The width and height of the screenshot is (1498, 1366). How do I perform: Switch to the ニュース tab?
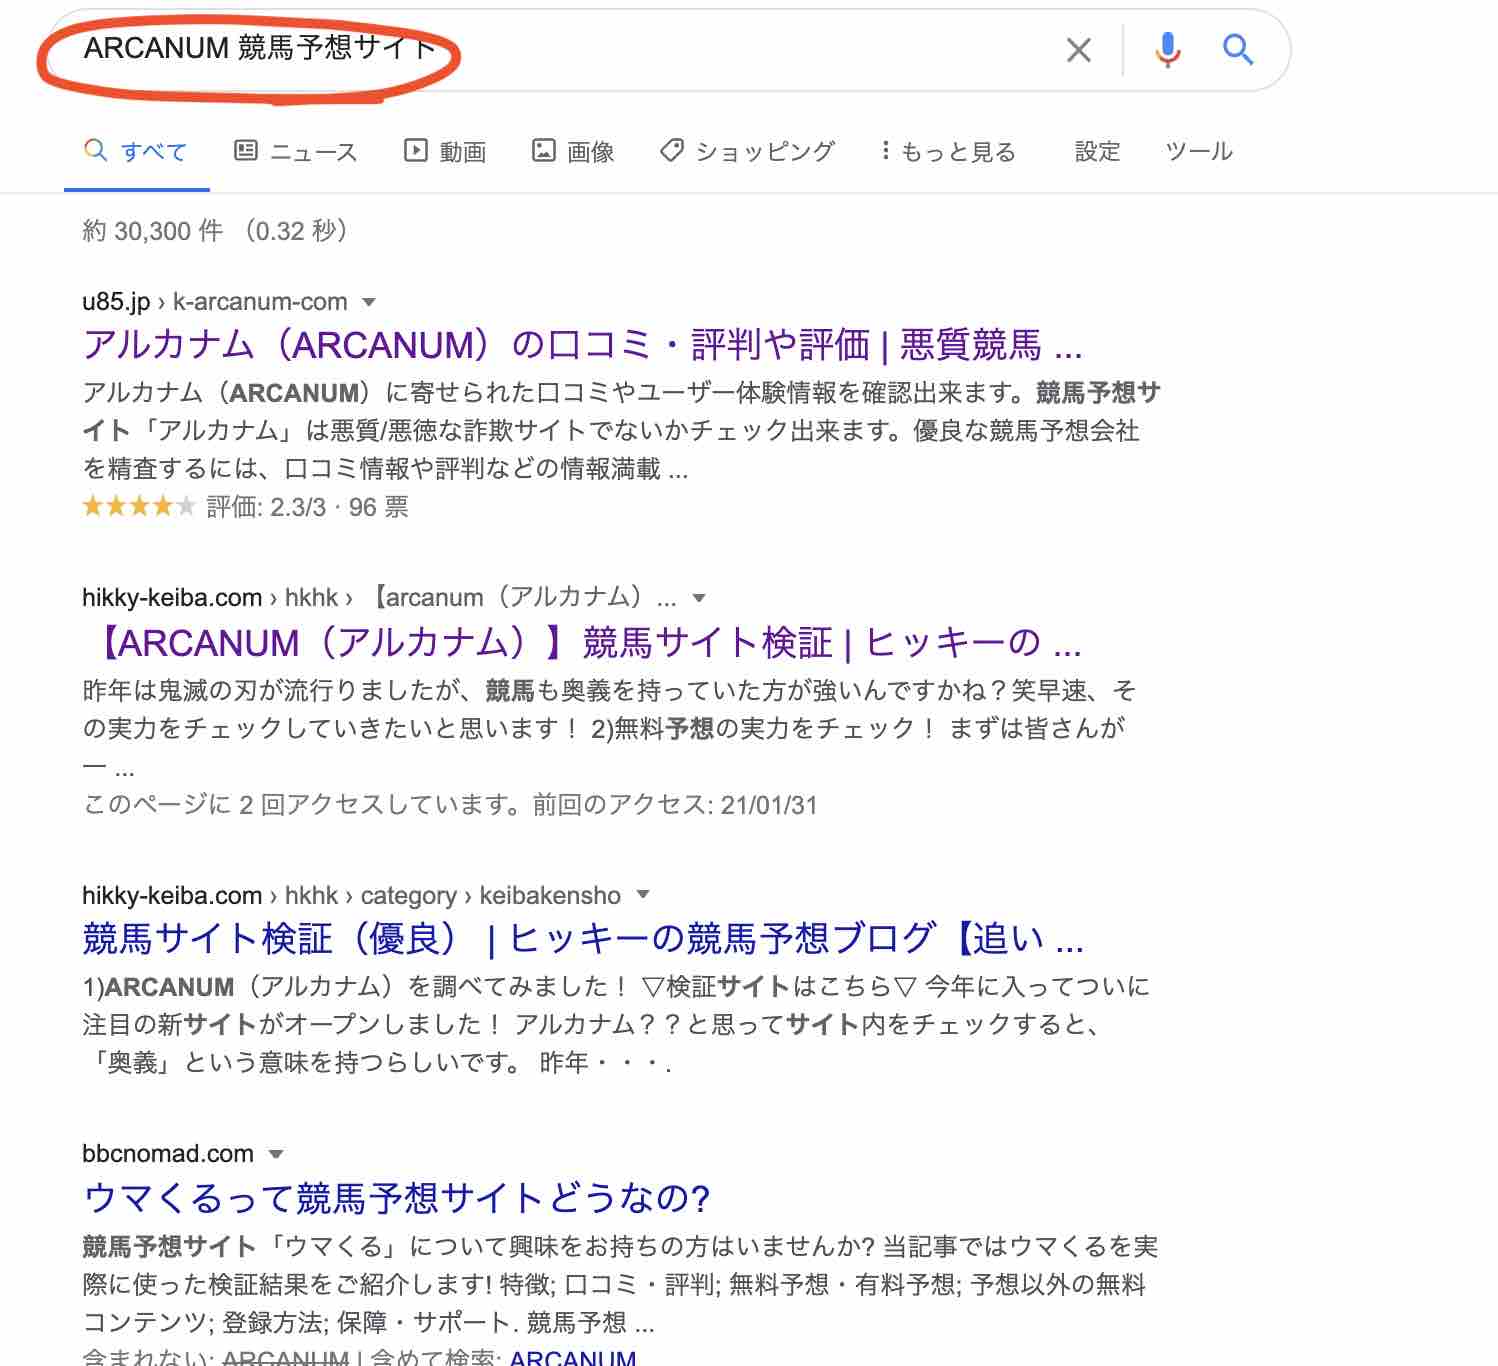coord(295,152)
